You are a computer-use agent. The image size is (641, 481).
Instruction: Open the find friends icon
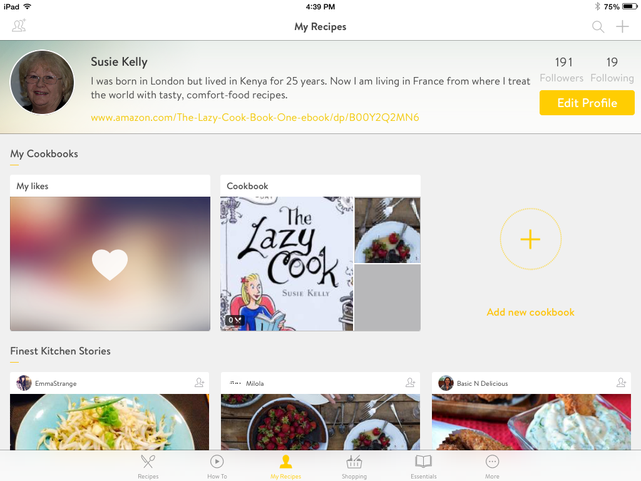coord(19,26)
